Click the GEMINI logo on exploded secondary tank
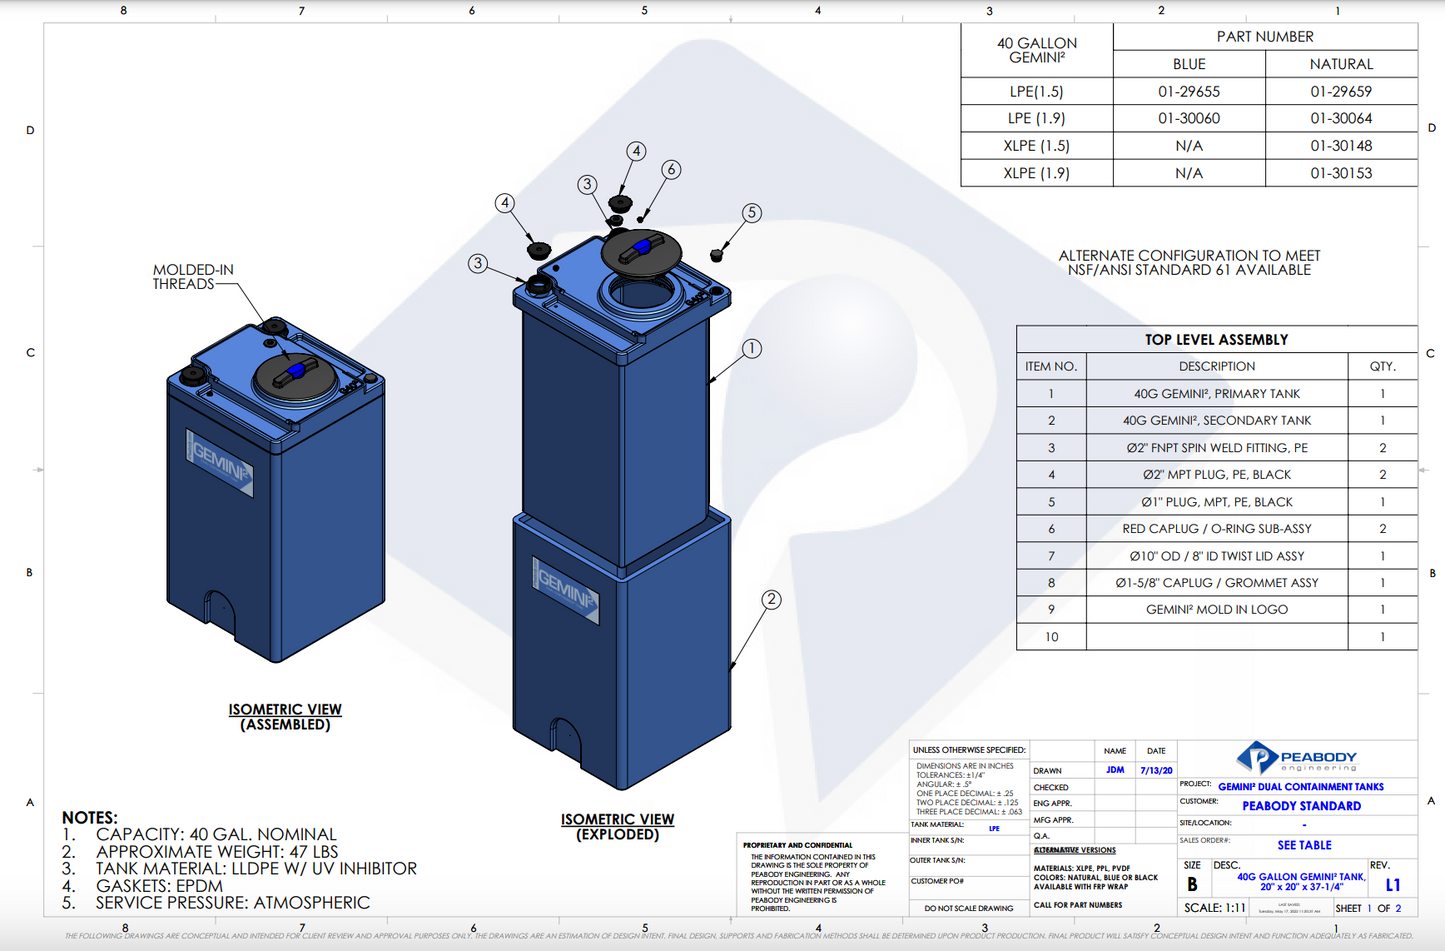The height and width of the screenshot is (951, 1445). point(566,591)
